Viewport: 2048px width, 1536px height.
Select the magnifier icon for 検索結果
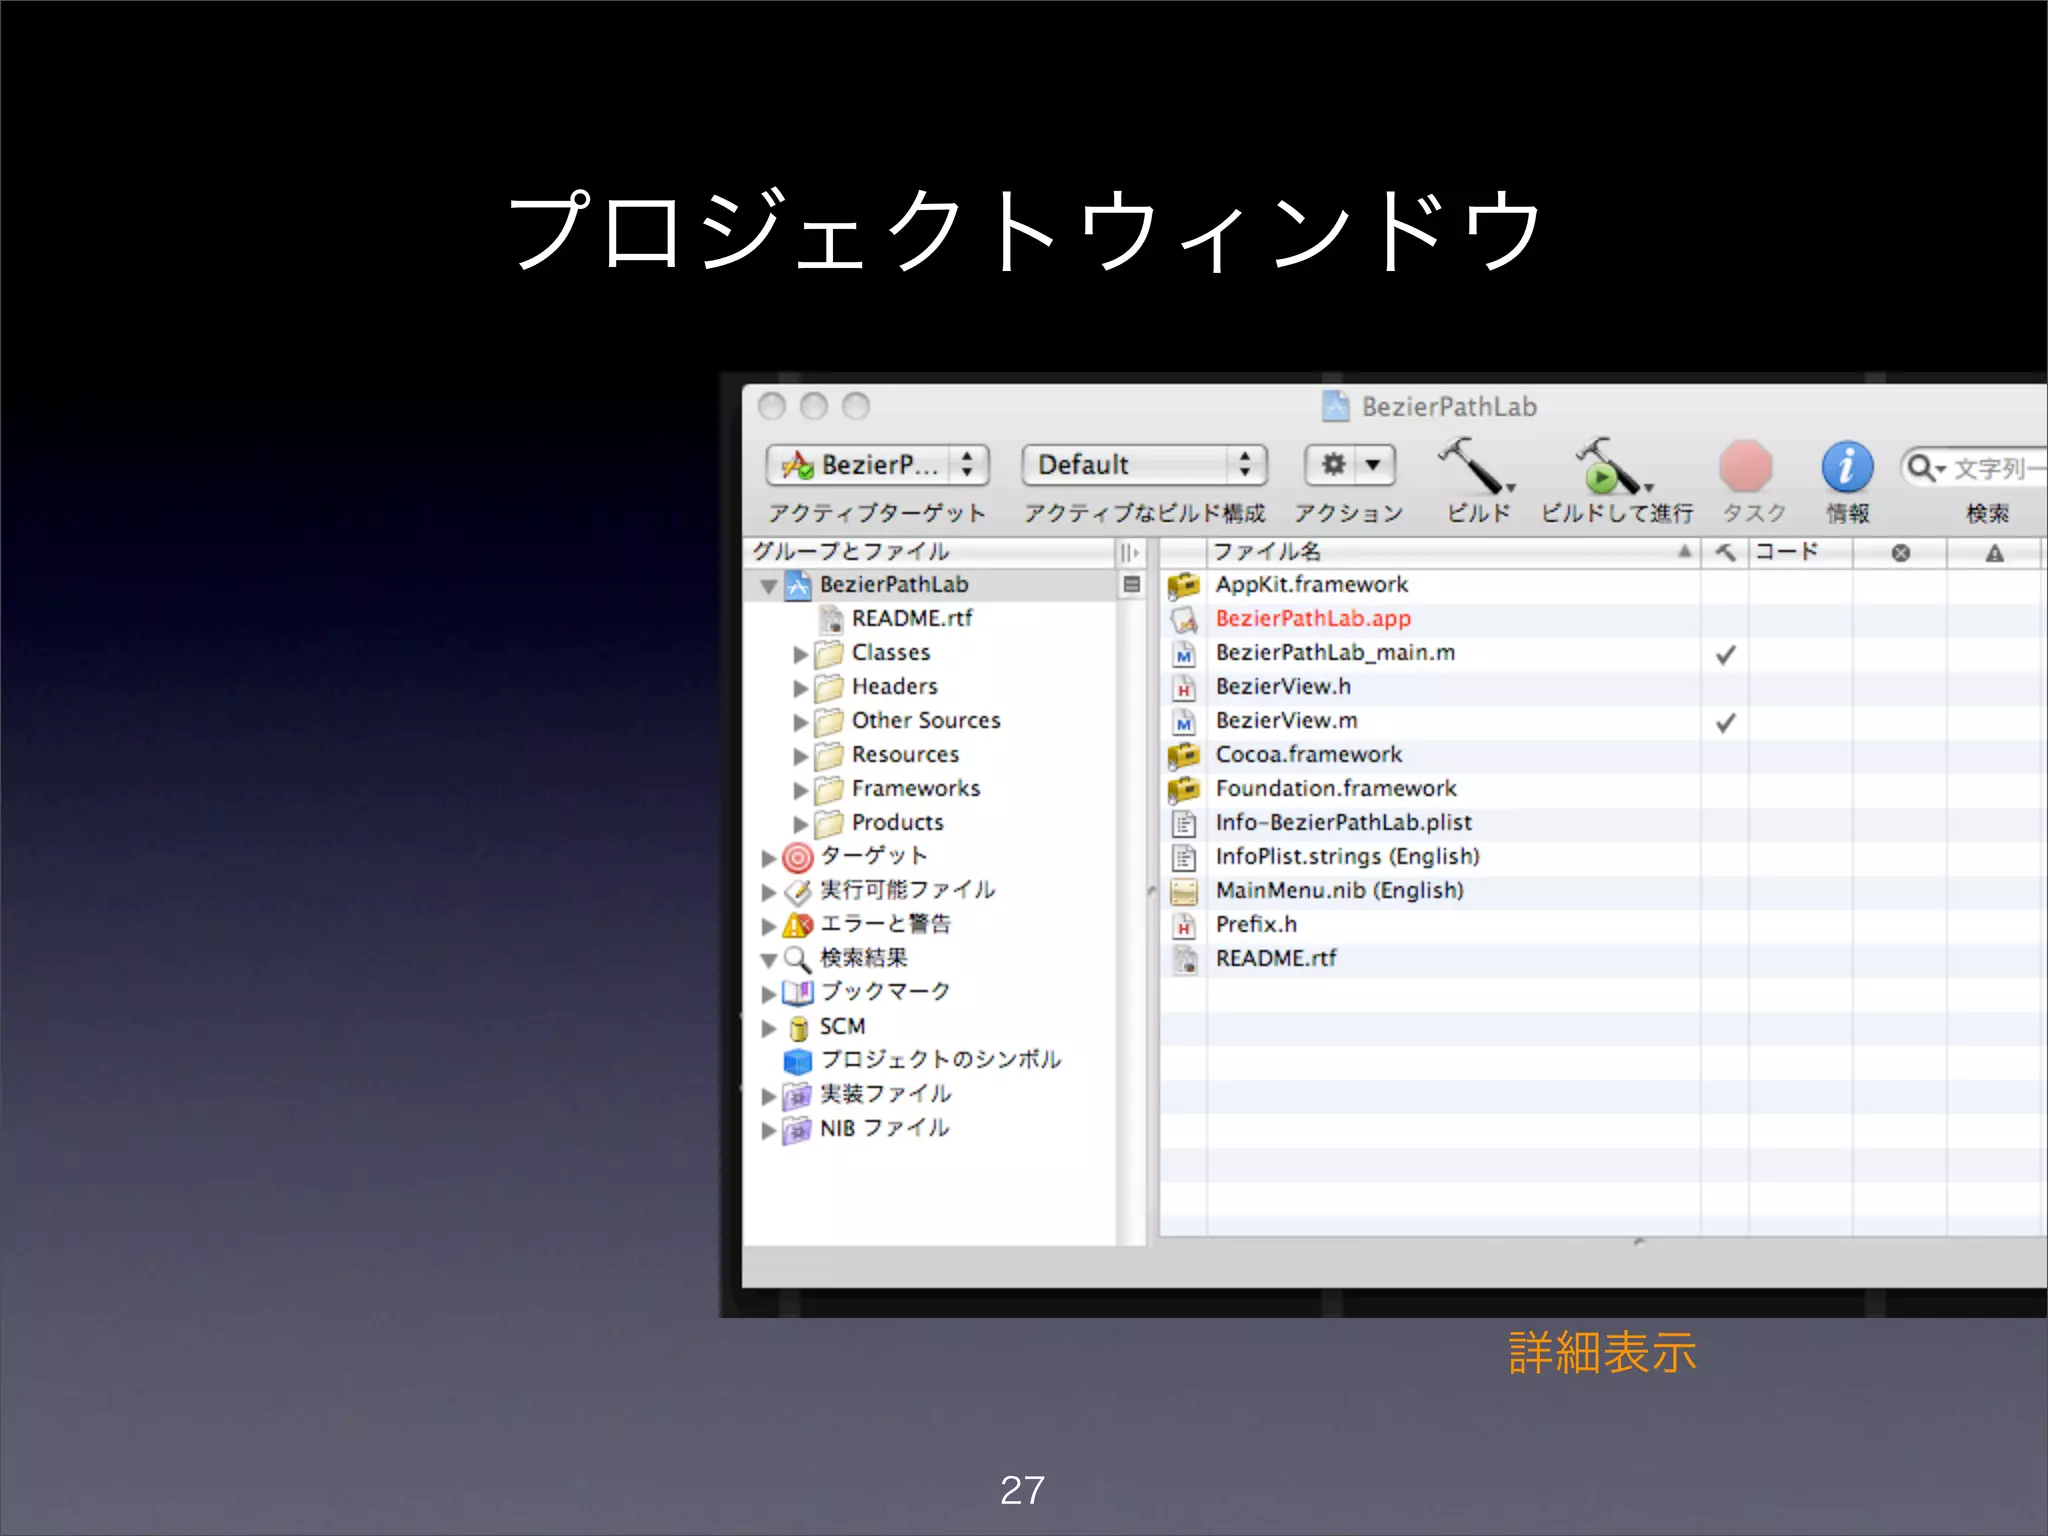tap(797, 959)
